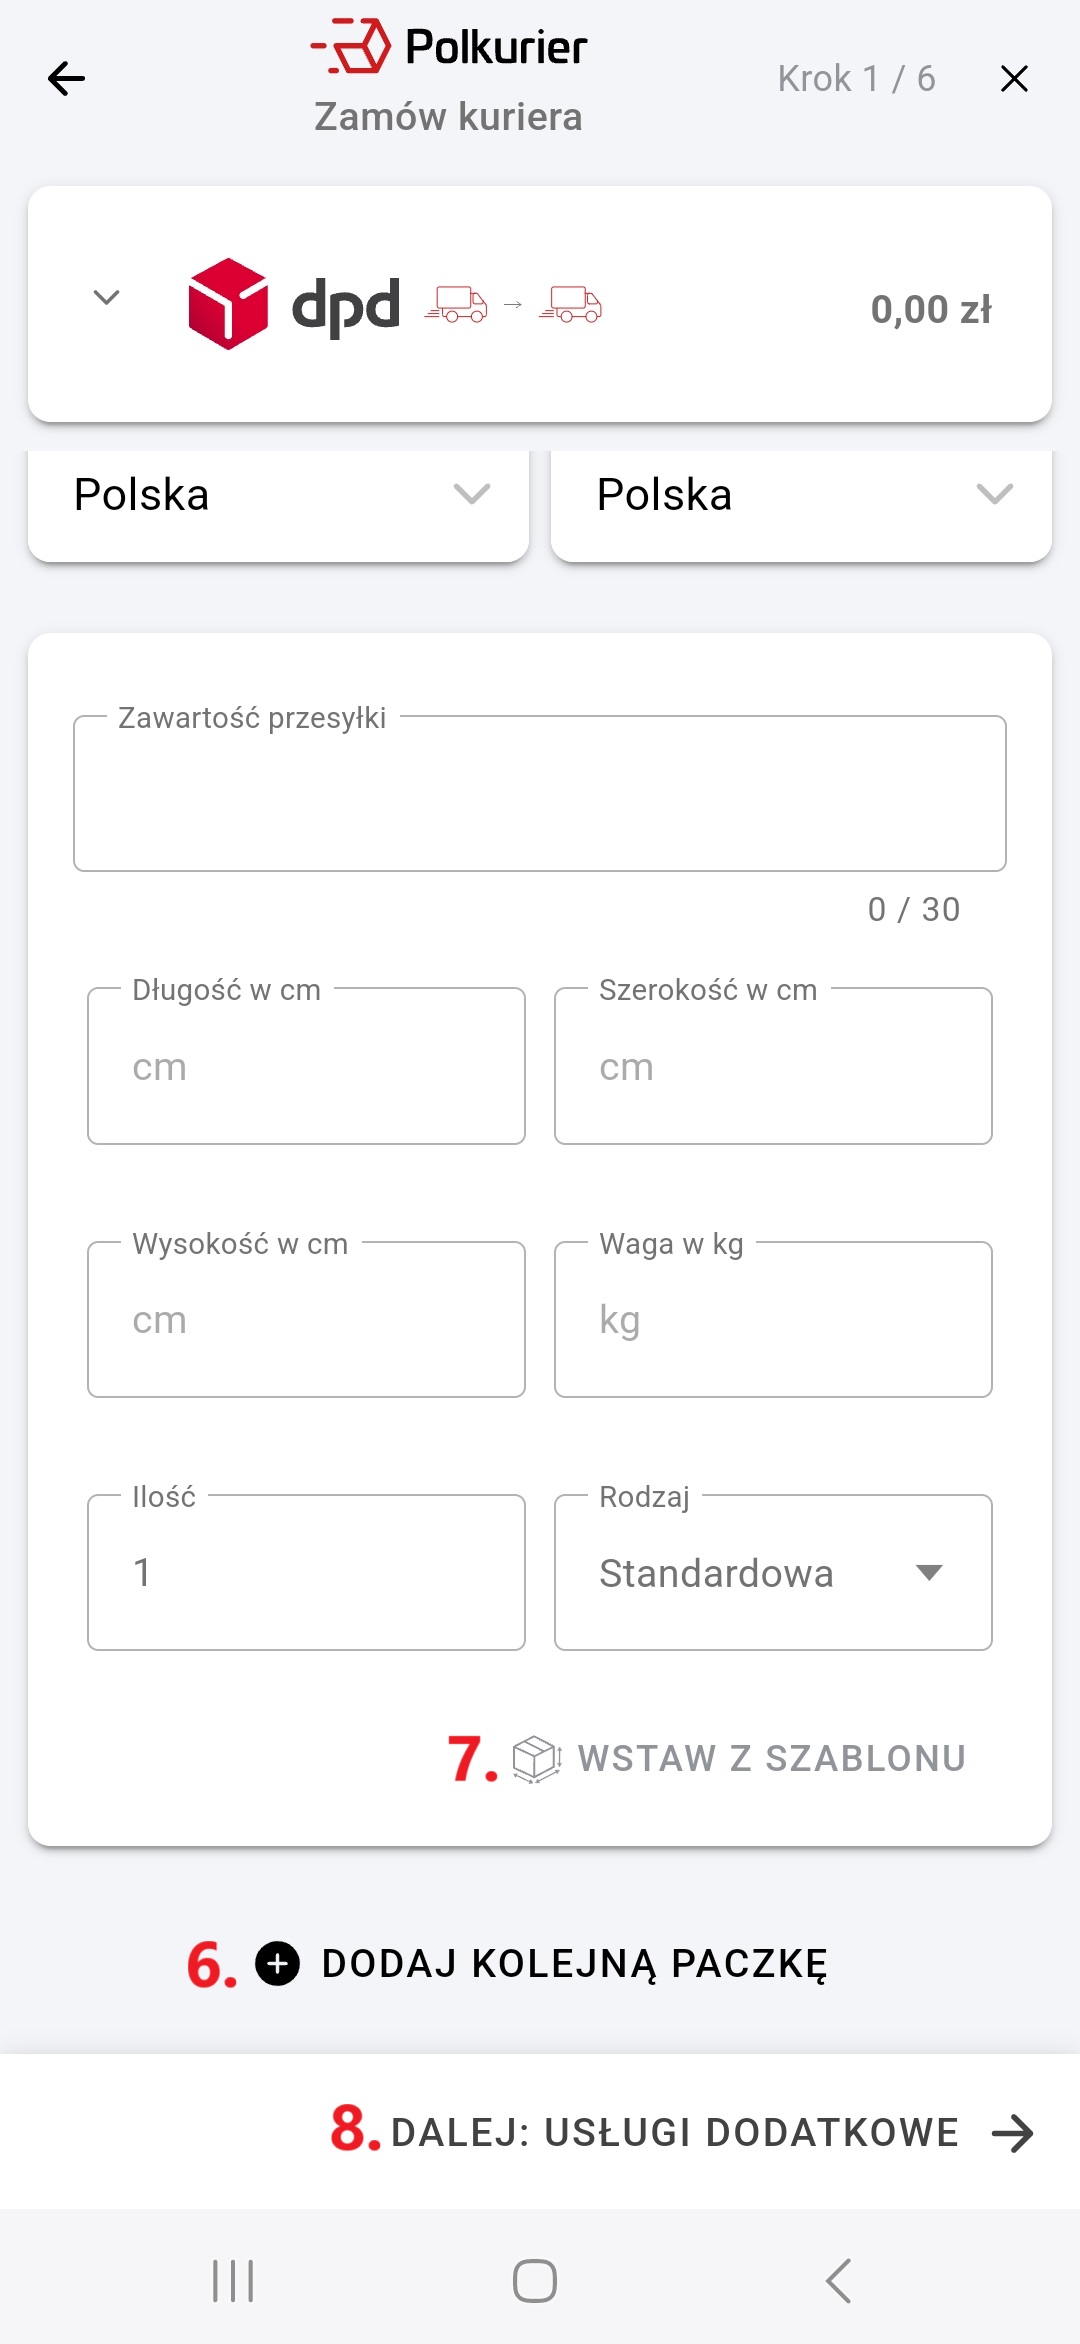Tap Dodaj kolejną paczkę

pyautogui.click(x=573, y=1963)
